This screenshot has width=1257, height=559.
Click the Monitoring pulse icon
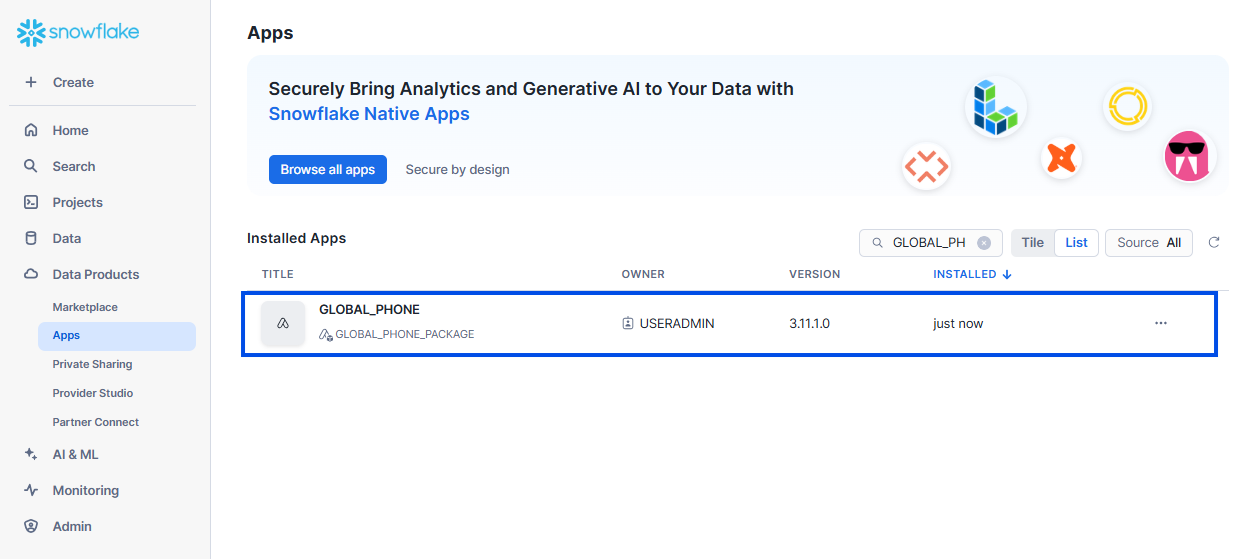click(x=31, y=490)
